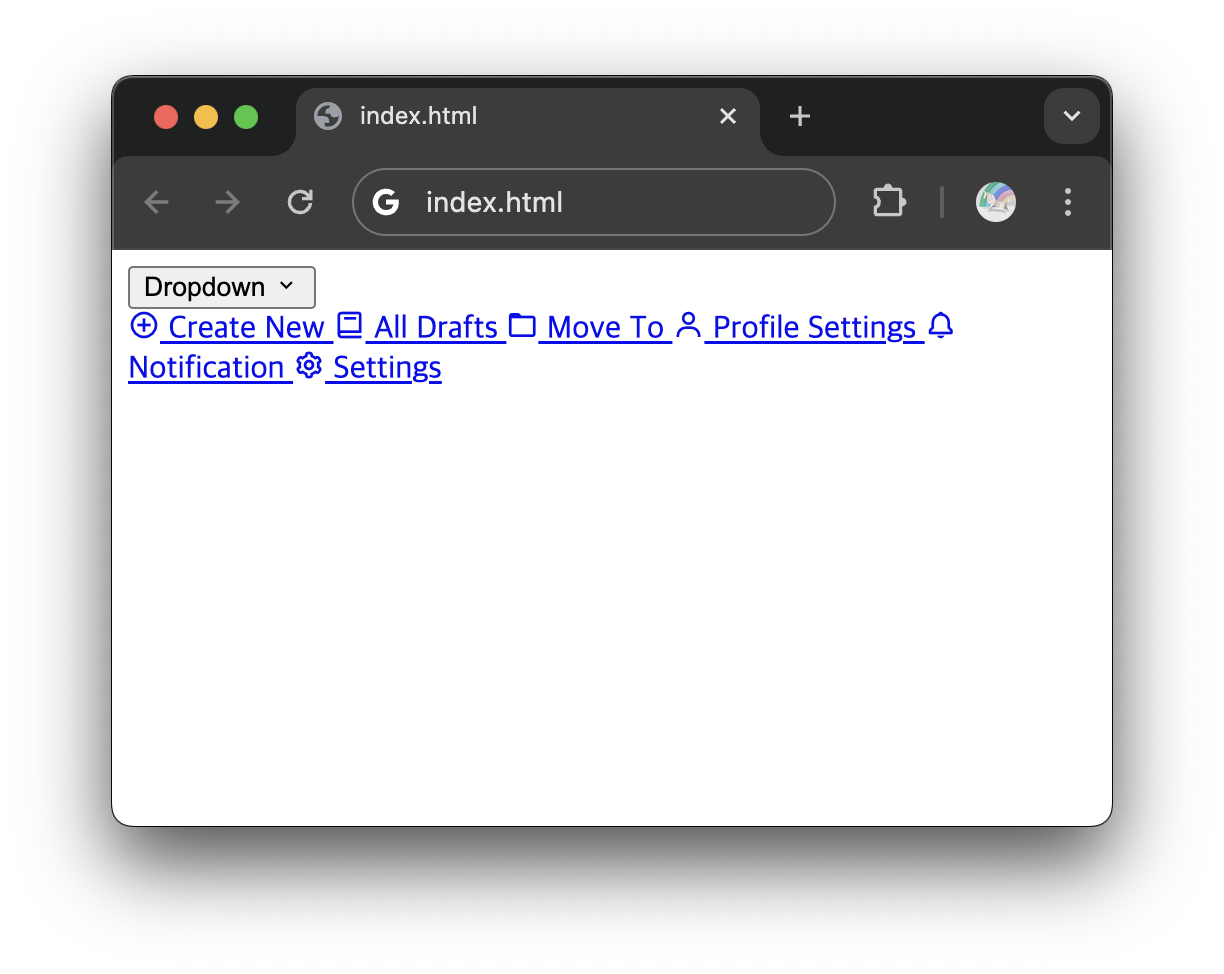
Task: Open the Chrome profile avatar
Action: pos(996,202)
